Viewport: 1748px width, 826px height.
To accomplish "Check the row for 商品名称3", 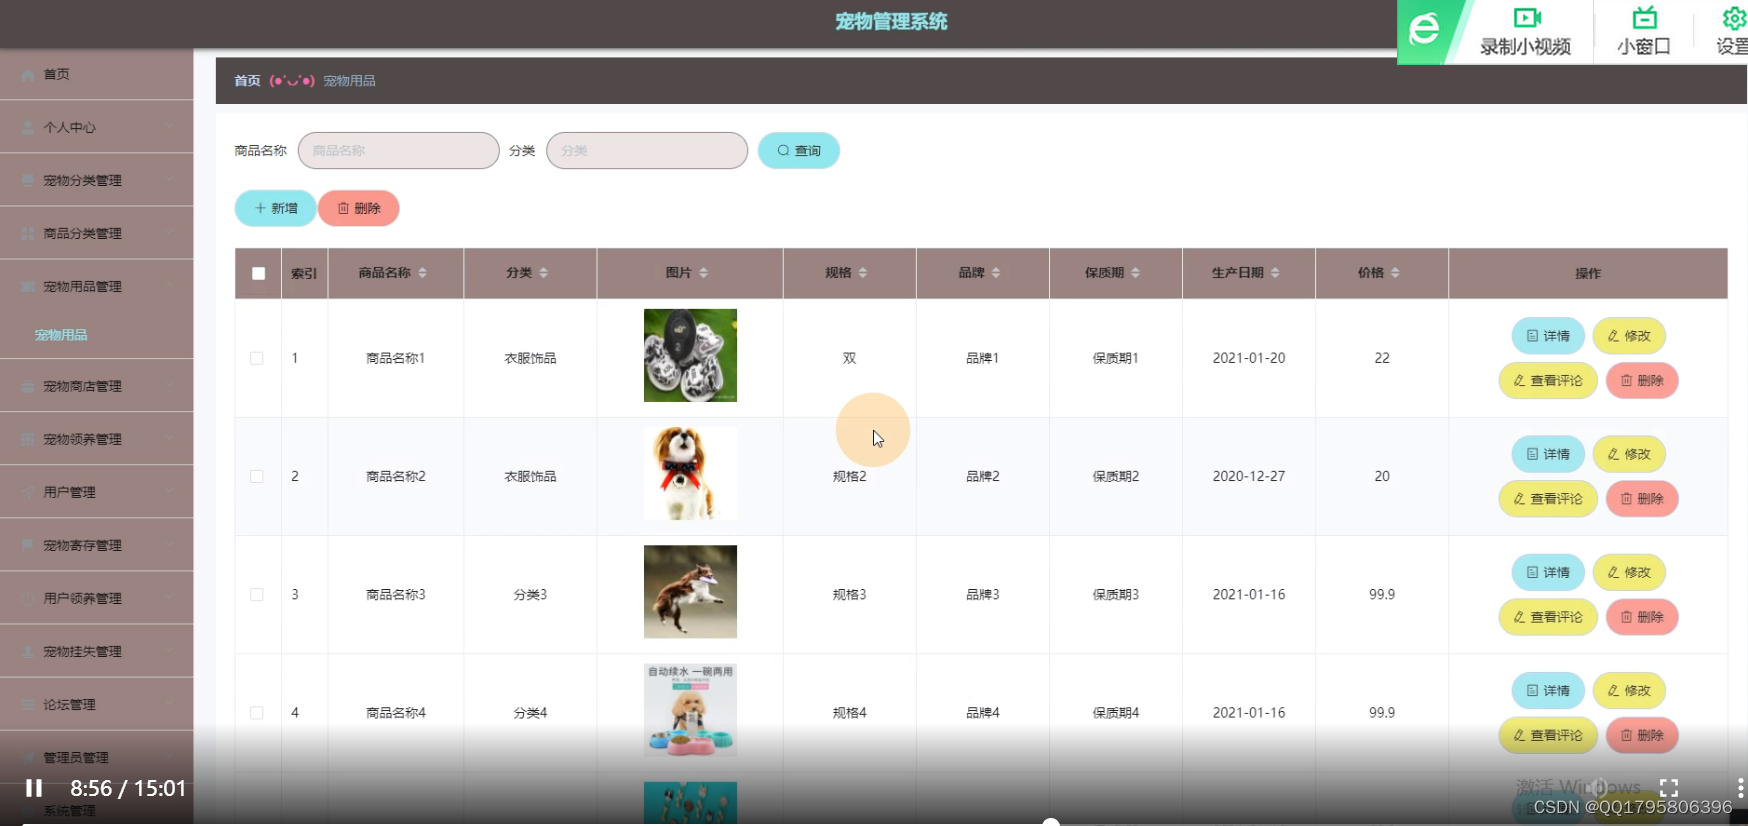I will click(x=257, y=595).
